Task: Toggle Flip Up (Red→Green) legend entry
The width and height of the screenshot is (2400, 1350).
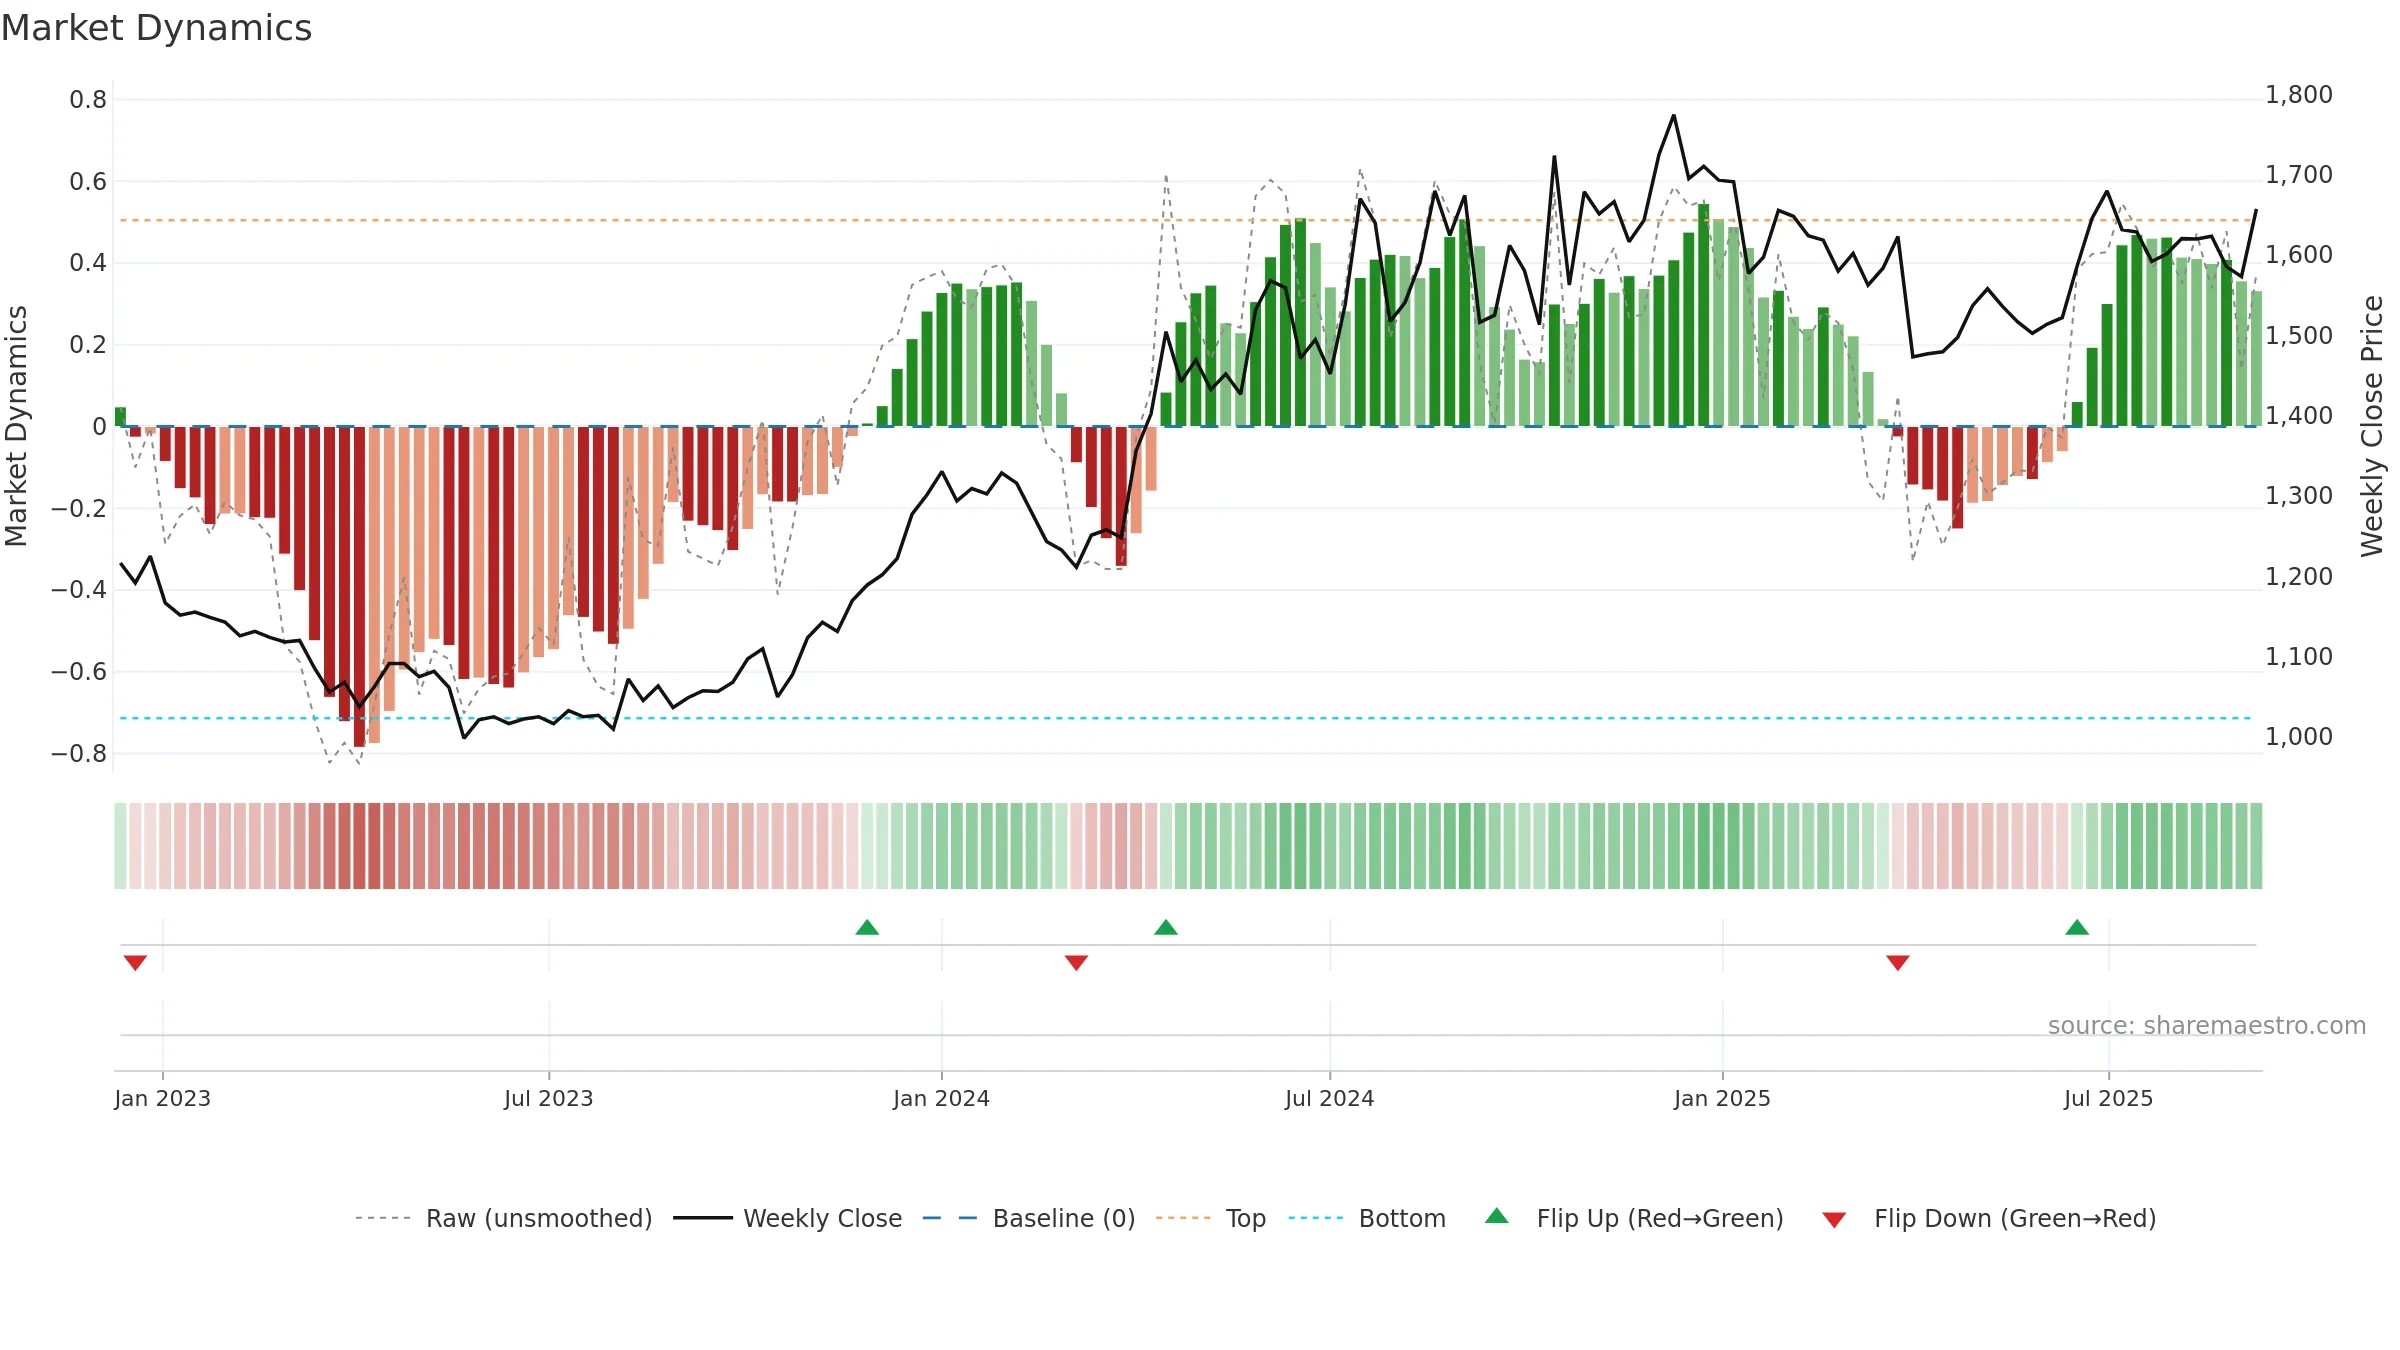Action: [x=1634, y=1218]
